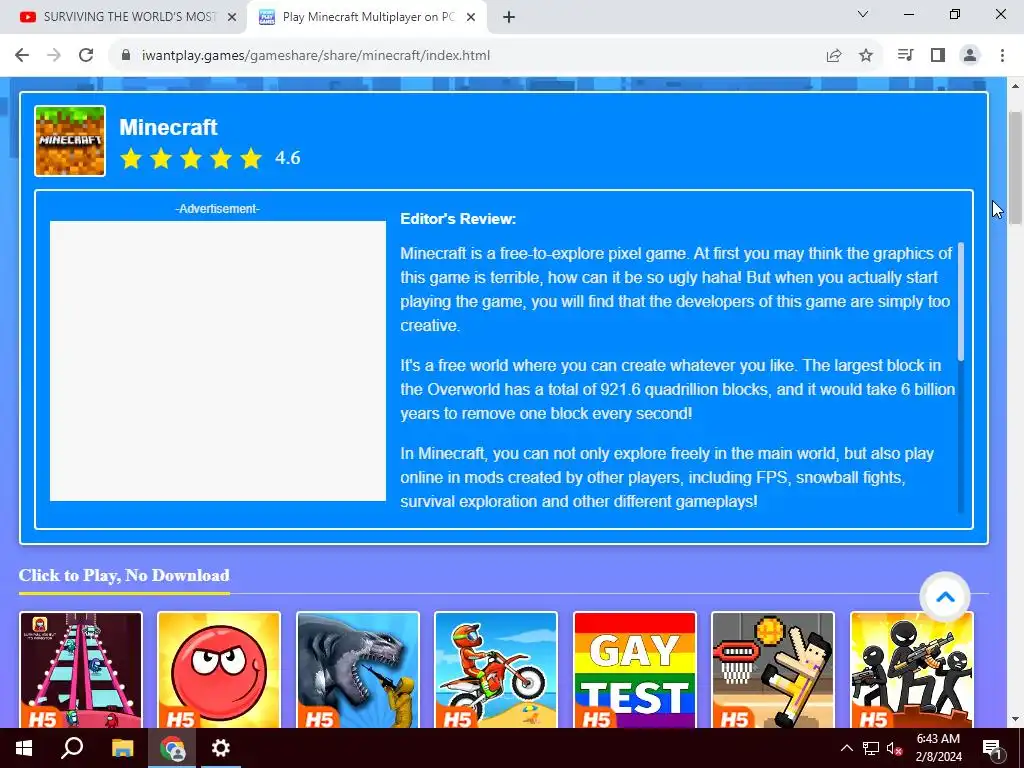The image size is (1024, 768).
Task: Expand the tab search dropdown arrow
Action: (863, 14)
